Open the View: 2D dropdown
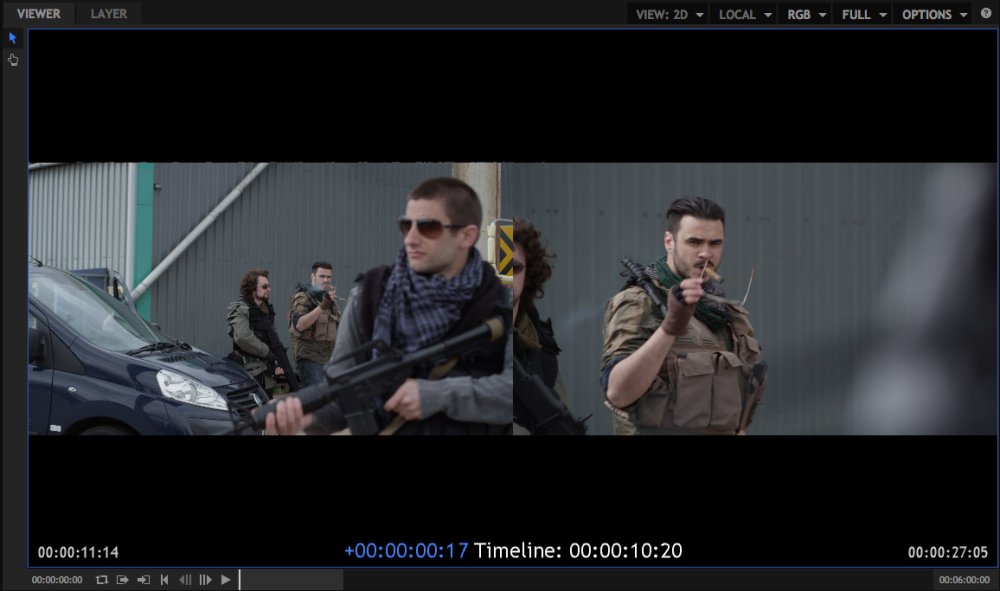1000x591 pixels. 669,14
